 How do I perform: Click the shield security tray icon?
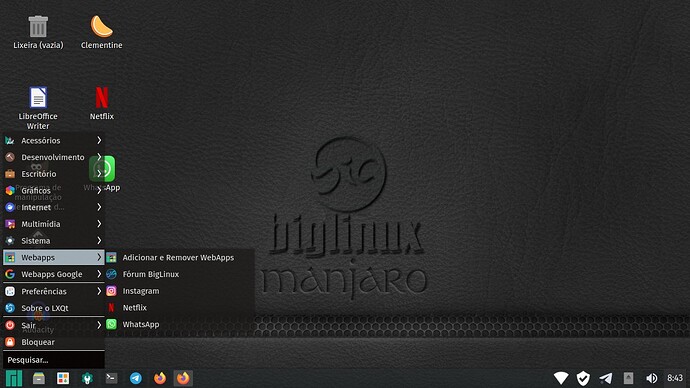click(x=583, y=378)
